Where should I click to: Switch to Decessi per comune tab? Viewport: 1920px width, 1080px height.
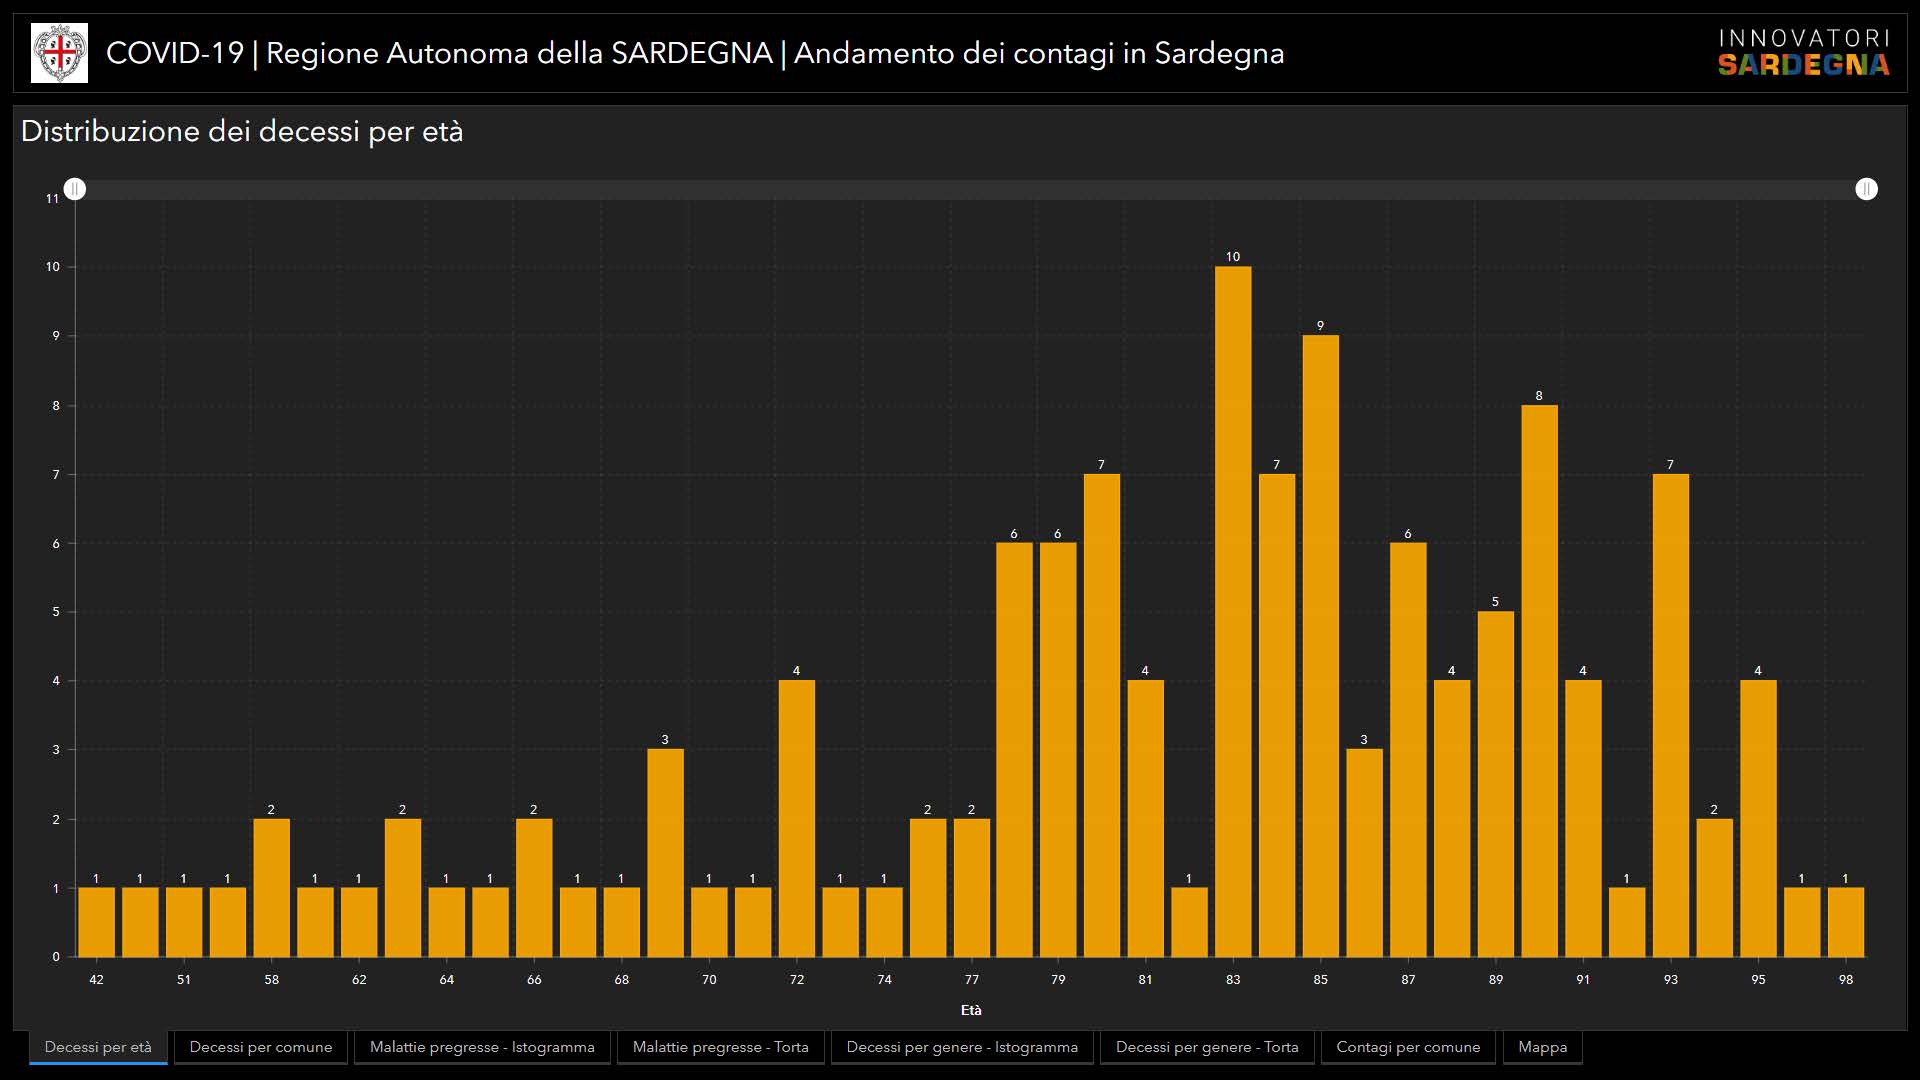coord(260,1047)
